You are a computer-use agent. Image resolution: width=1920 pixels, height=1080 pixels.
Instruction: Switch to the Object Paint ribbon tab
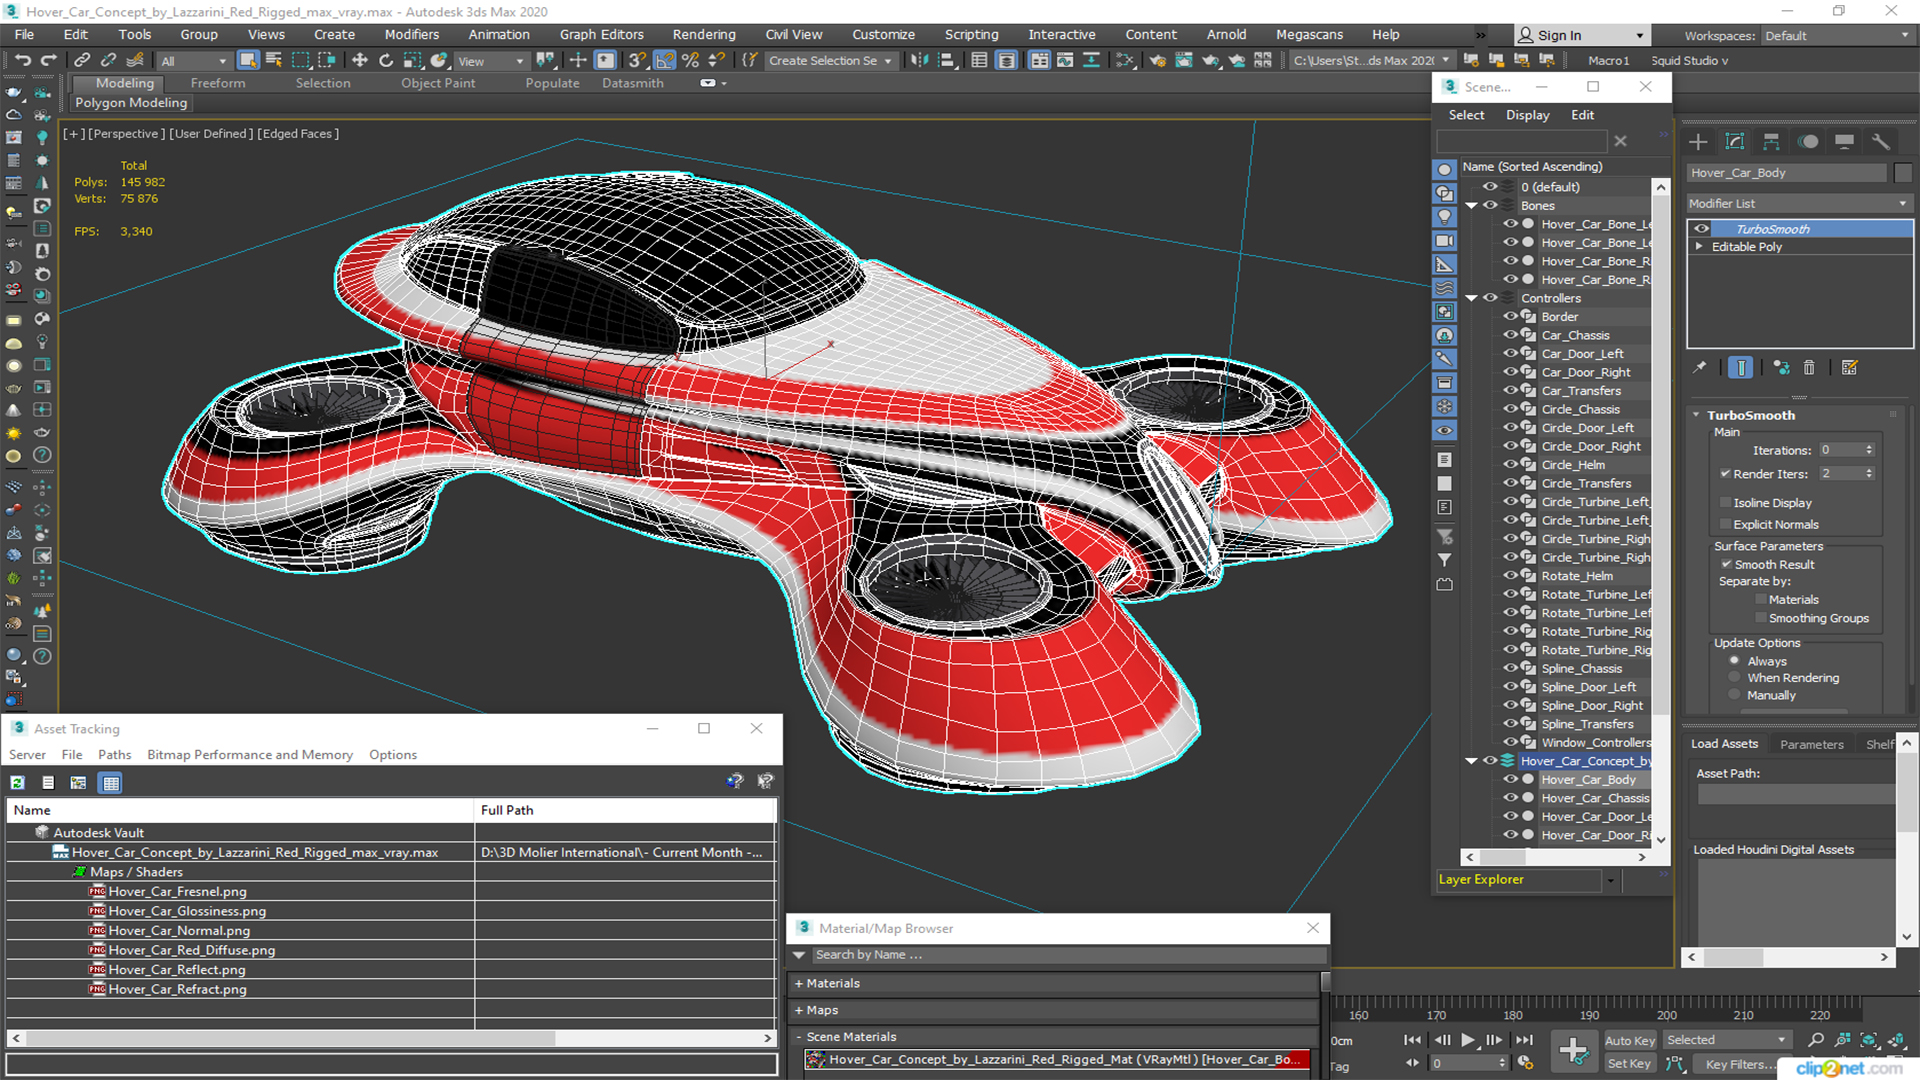point(438,84)
